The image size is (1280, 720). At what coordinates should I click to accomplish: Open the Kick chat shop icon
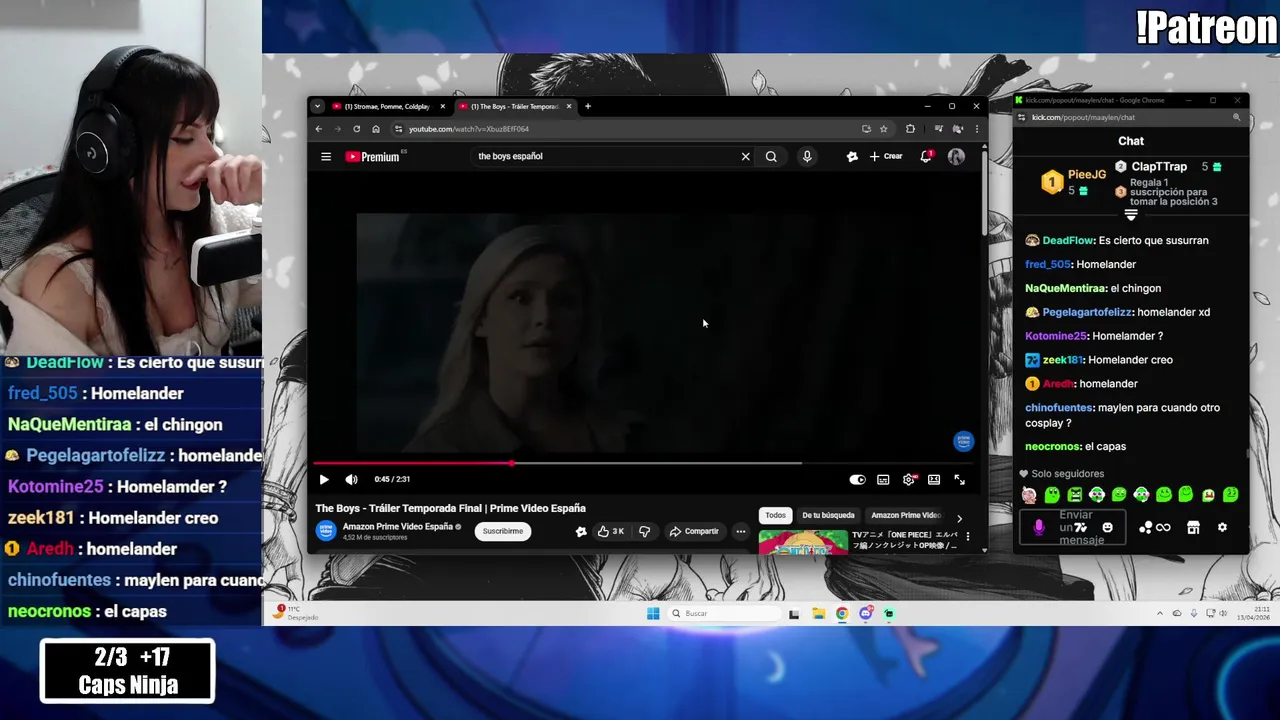point(1193,527)
